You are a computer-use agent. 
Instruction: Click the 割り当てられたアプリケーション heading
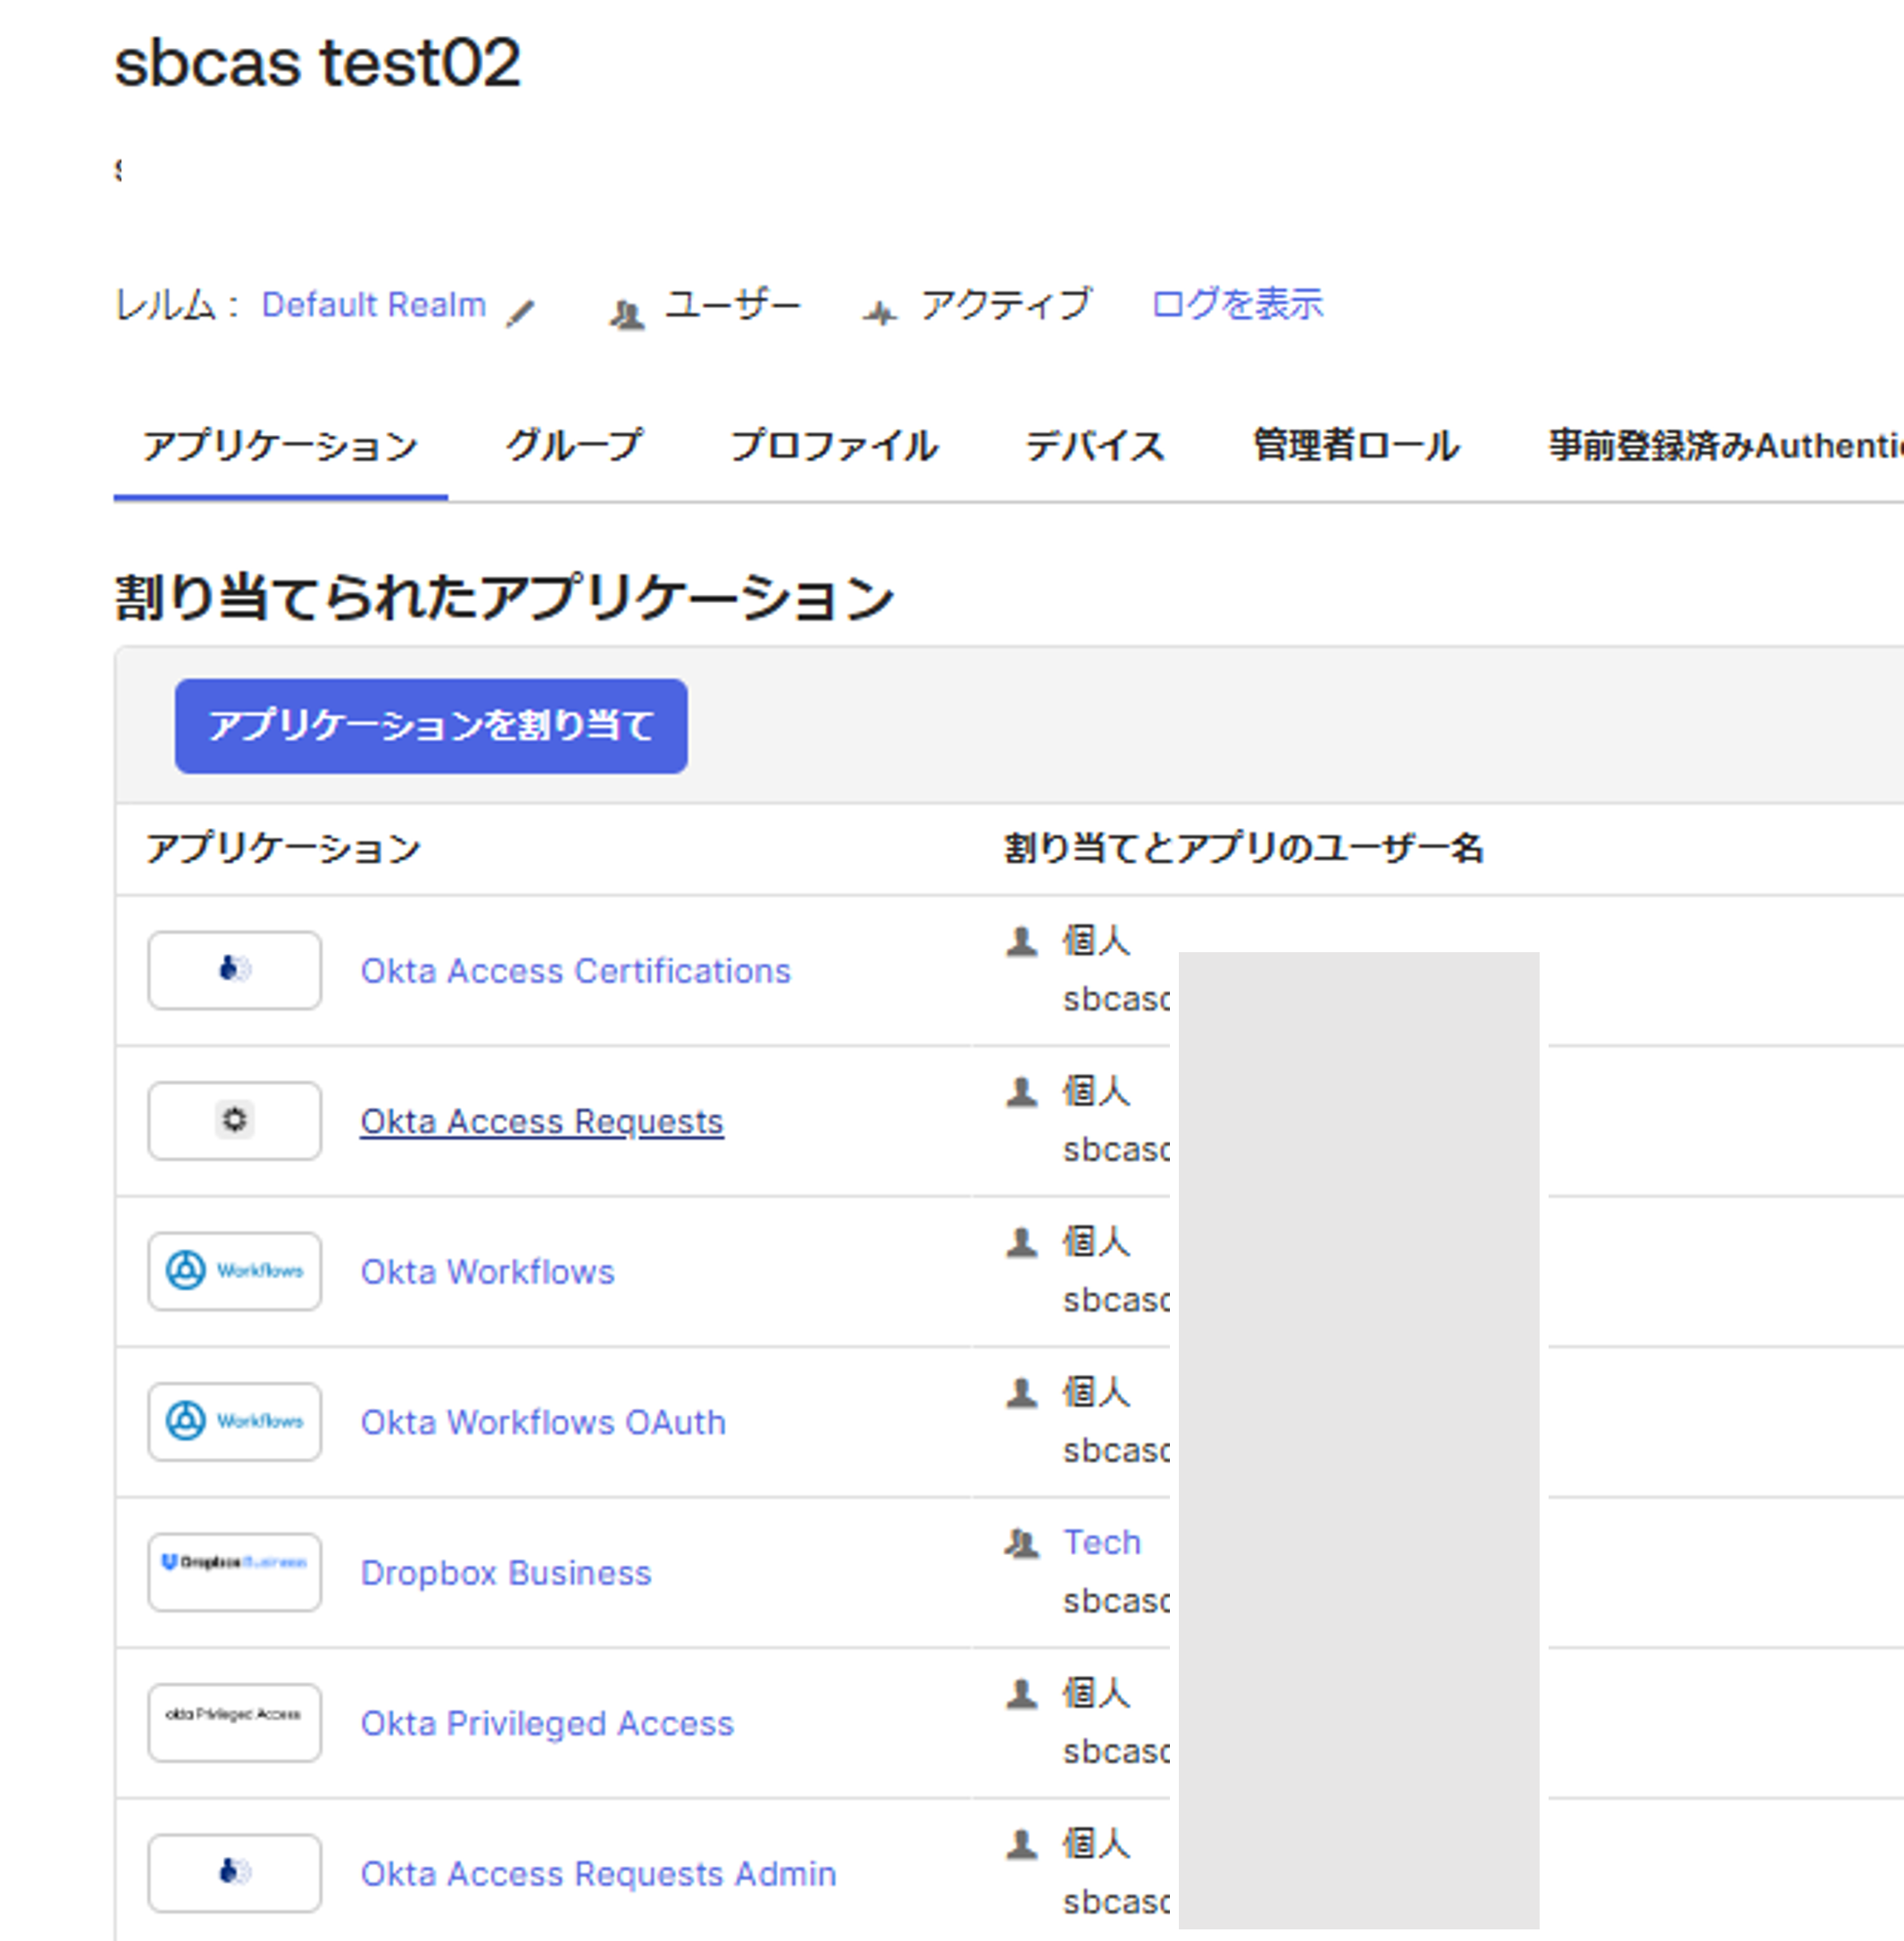[x=504, y=598]
